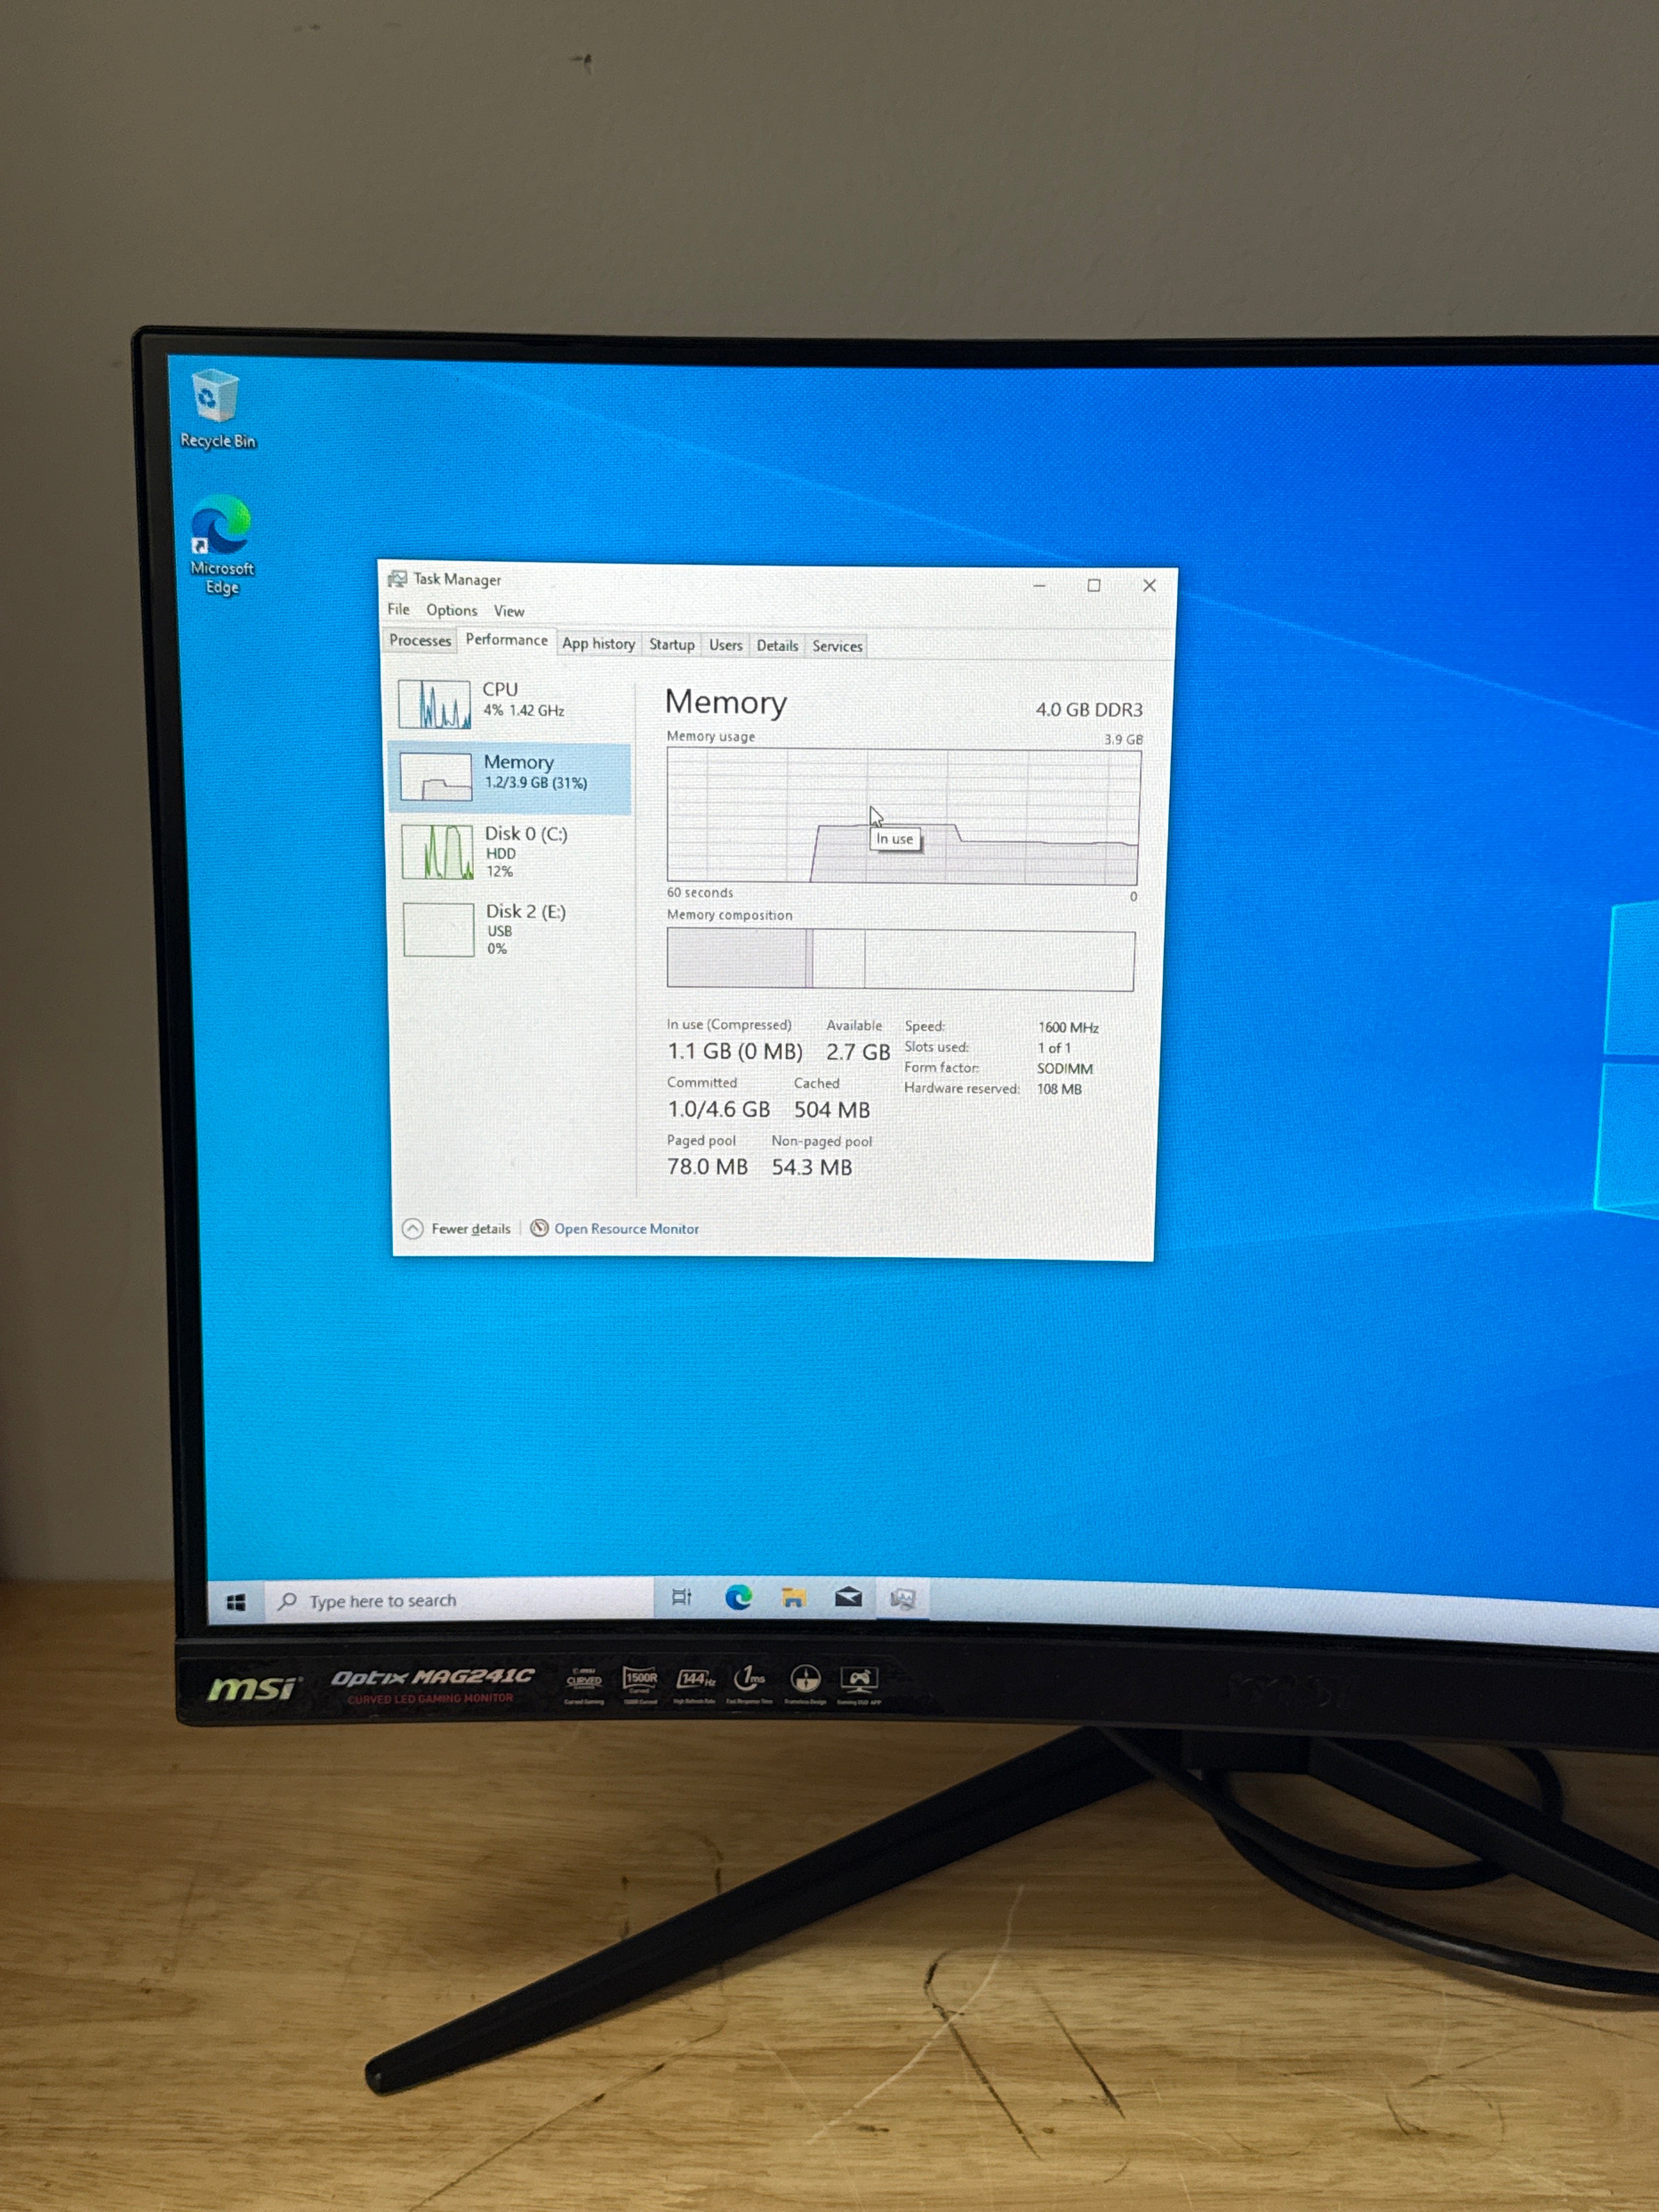Click the Task Manager title bar icon
The image size is (1659, 2212).
pyautogui.click(x=397, y=579)
